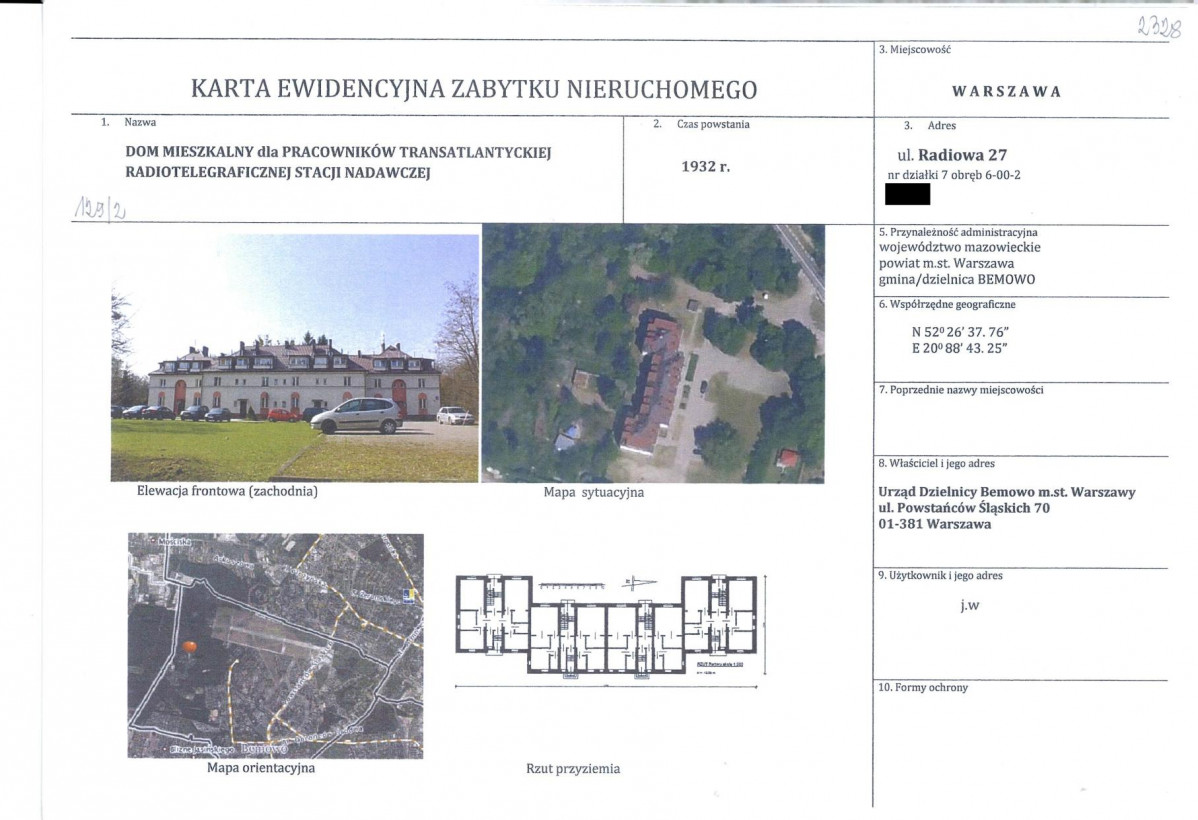The height and width of the screenshot is (820, 1198).
Task: Open the Mapa orientacyjna satellite image
Action: click(275, 645)
